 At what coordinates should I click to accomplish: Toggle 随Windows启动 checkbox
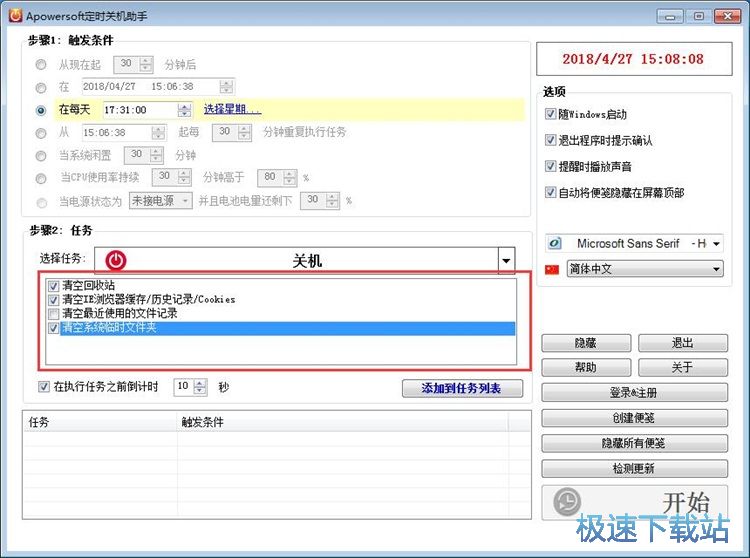coord(550,114)
